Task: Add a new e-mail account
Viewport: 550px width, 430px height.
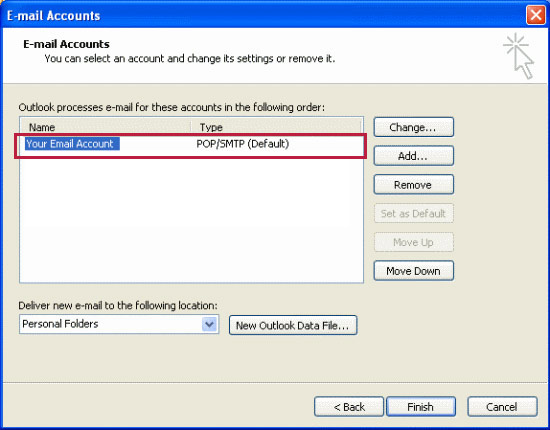Action: 414,156
